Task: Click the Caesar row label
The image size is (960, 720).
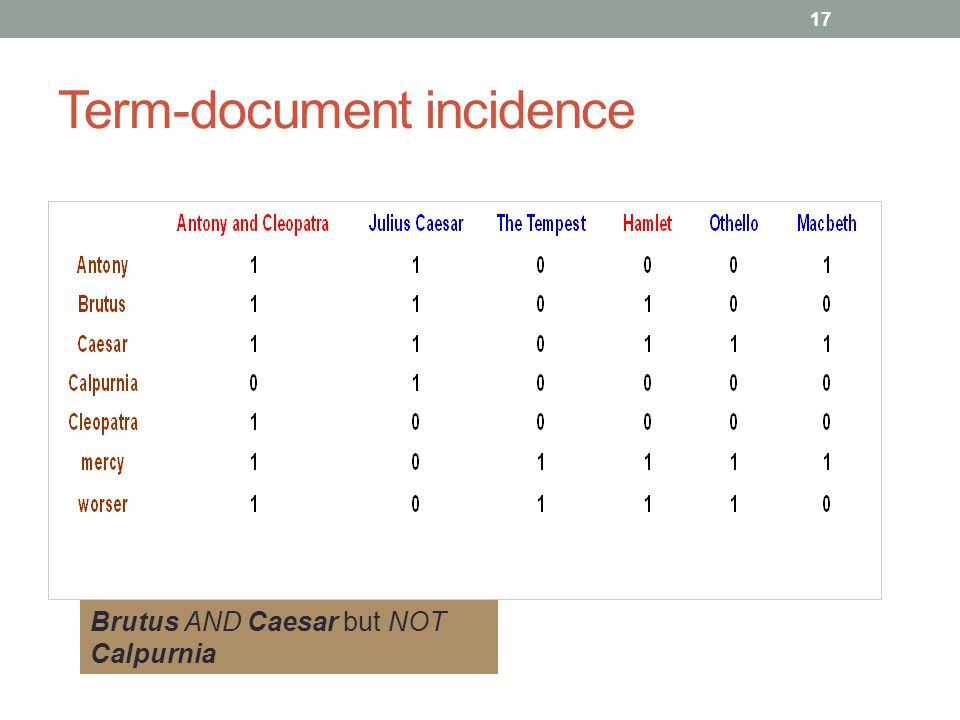Action: tap(102, 344)
